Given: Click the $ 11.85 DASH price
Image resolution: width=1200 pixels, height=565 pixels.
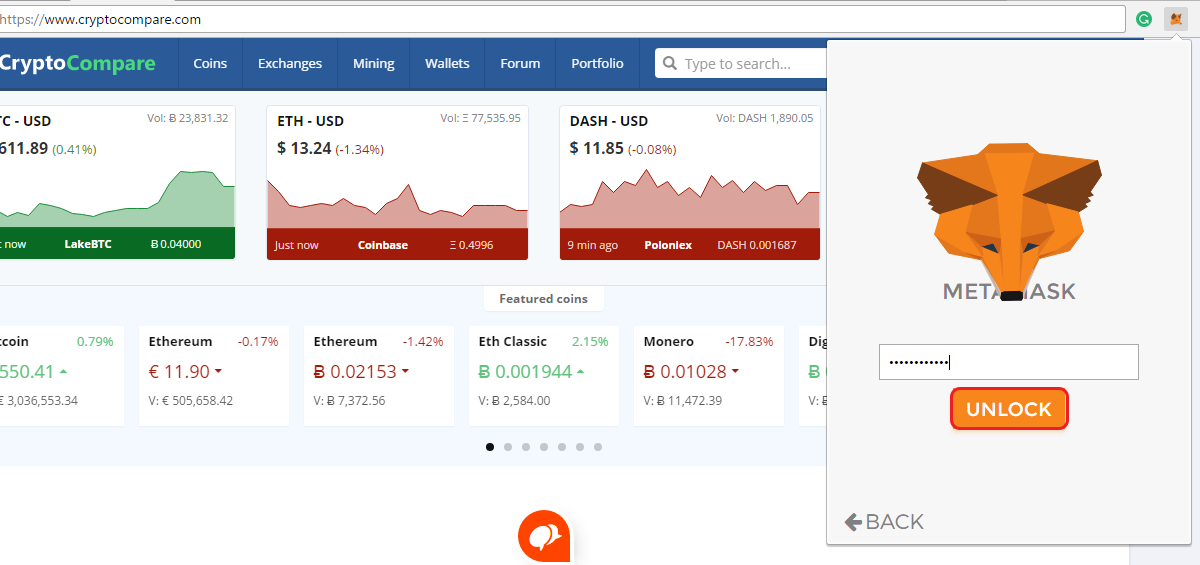Looking at the screenshot, I should (597, 149).
